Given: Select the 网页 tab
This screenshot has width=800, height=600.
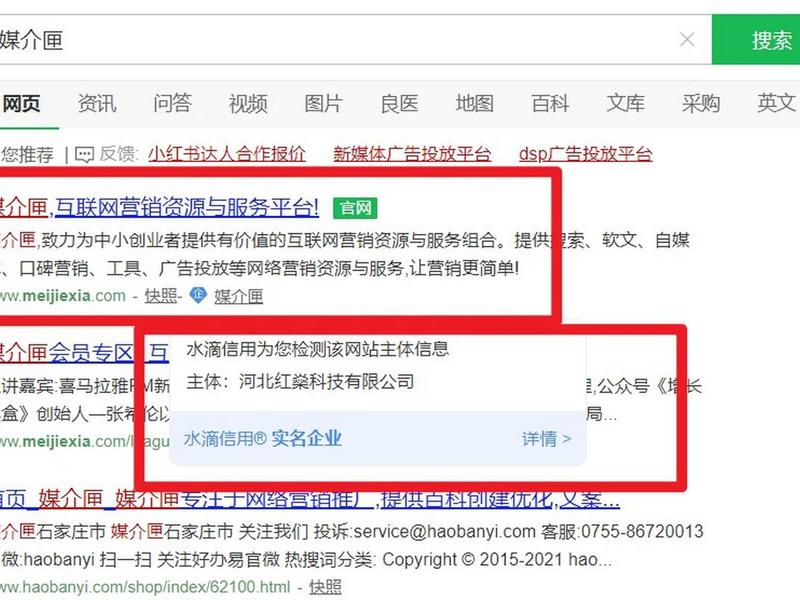Looking at the screenshot, I should pyautogui.click(x=21, y=104).
